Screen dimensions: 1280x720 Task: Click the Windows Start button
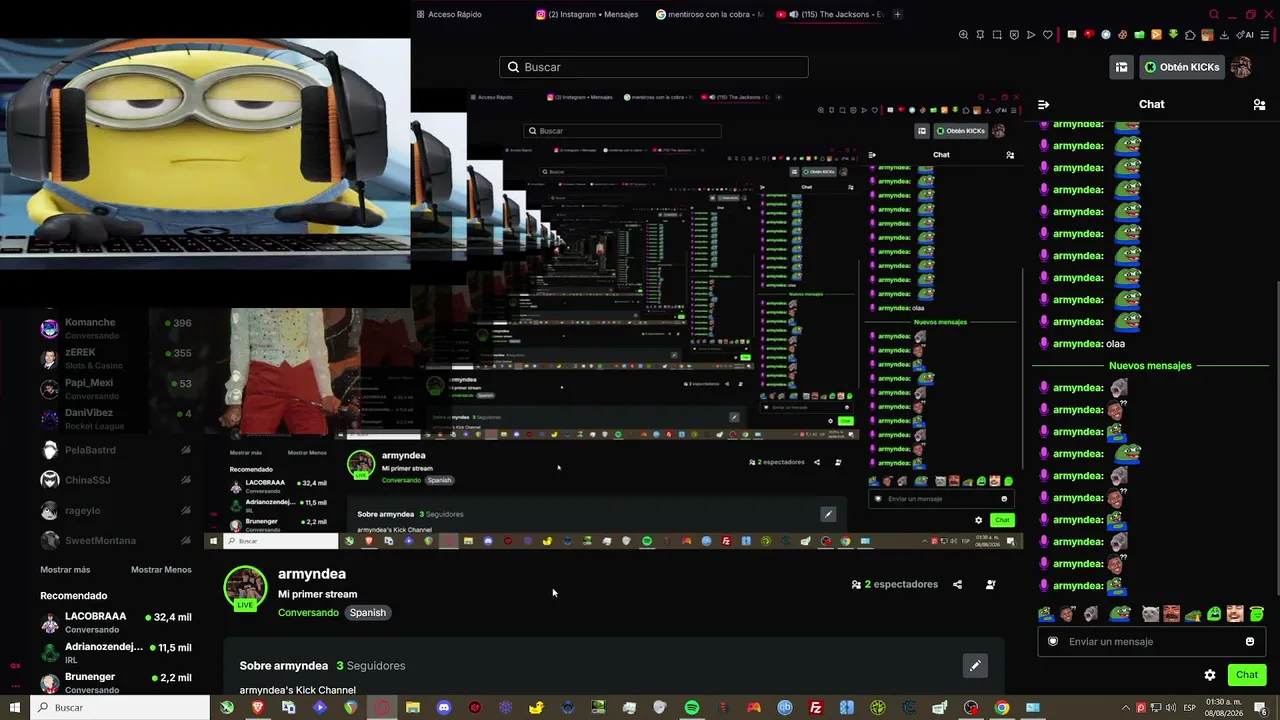[x=14, y=708]
